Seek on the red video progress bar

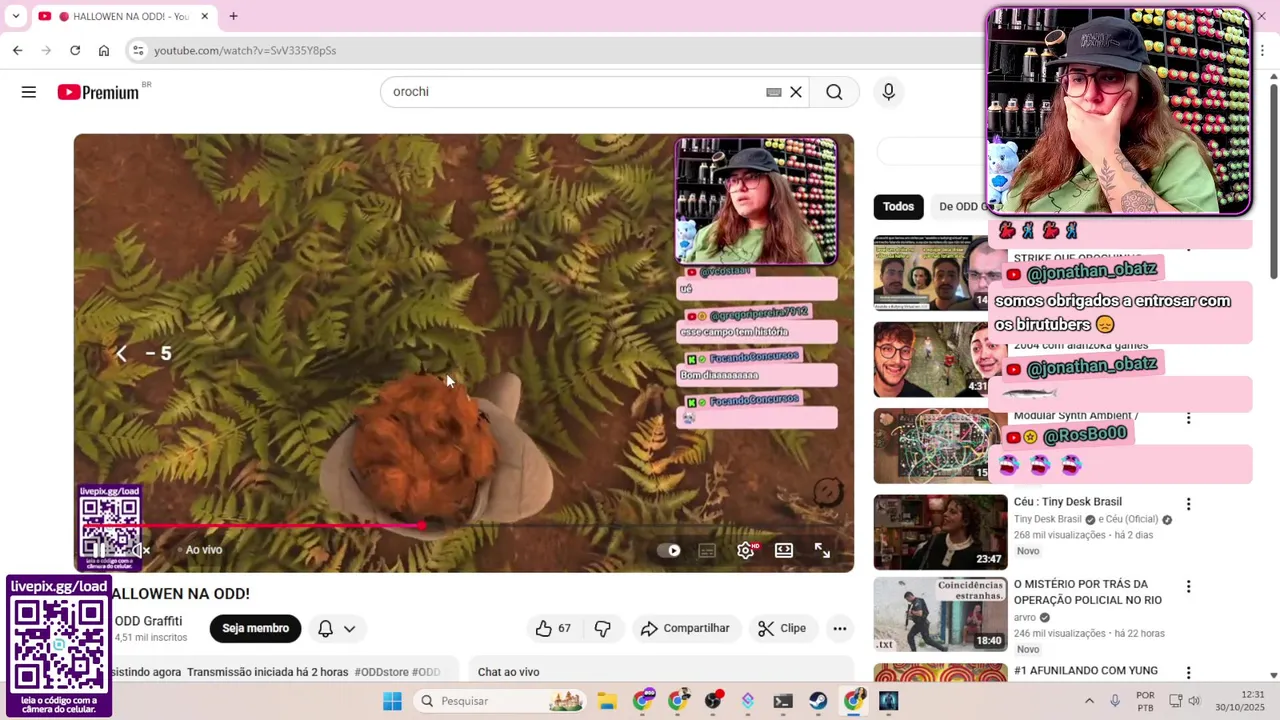[x=464, y=525]
